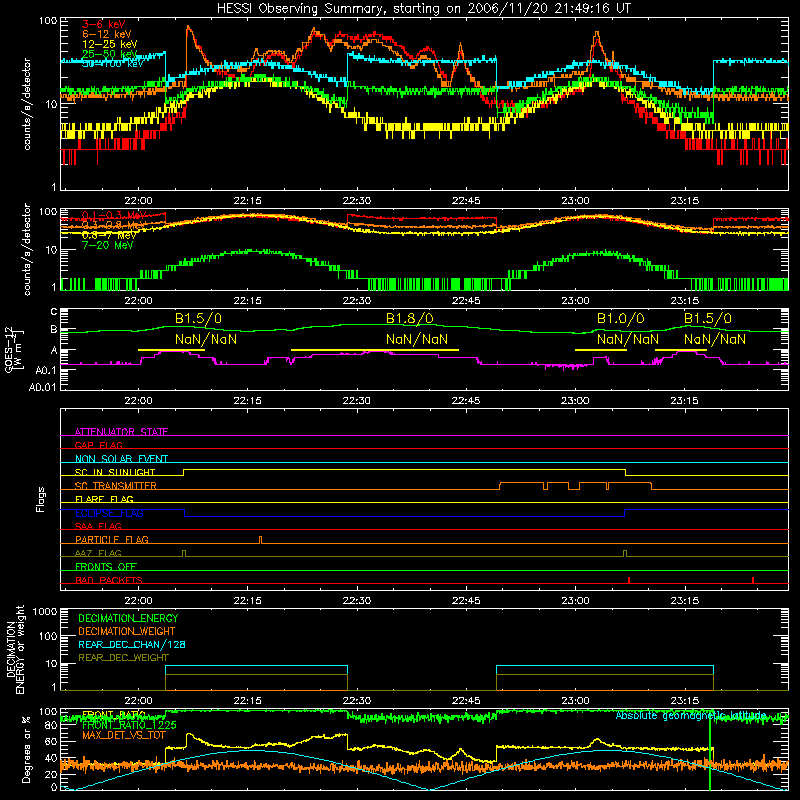Select the SC_IN_SUNLIGHT flag label
Image resolution: width=800 pixels, height=800 pixels.
(x=115, y=472)
